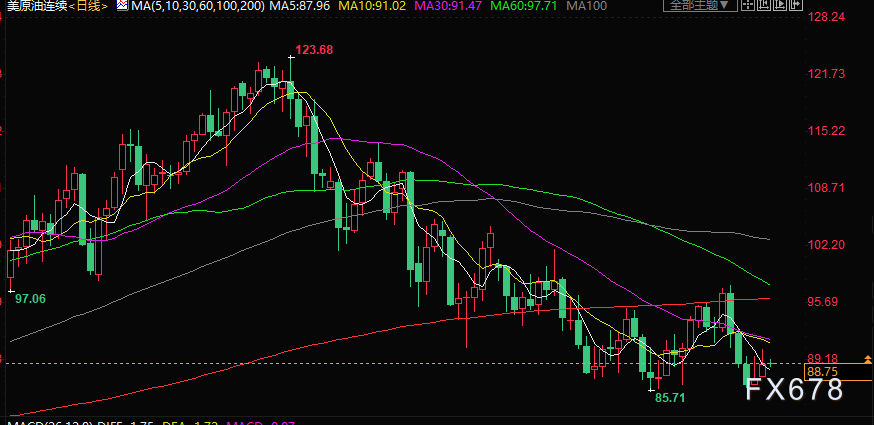Click the MA60:97.71 value
Screen dimensions: 874x425
pyautogui.click(x=525, y=7)
